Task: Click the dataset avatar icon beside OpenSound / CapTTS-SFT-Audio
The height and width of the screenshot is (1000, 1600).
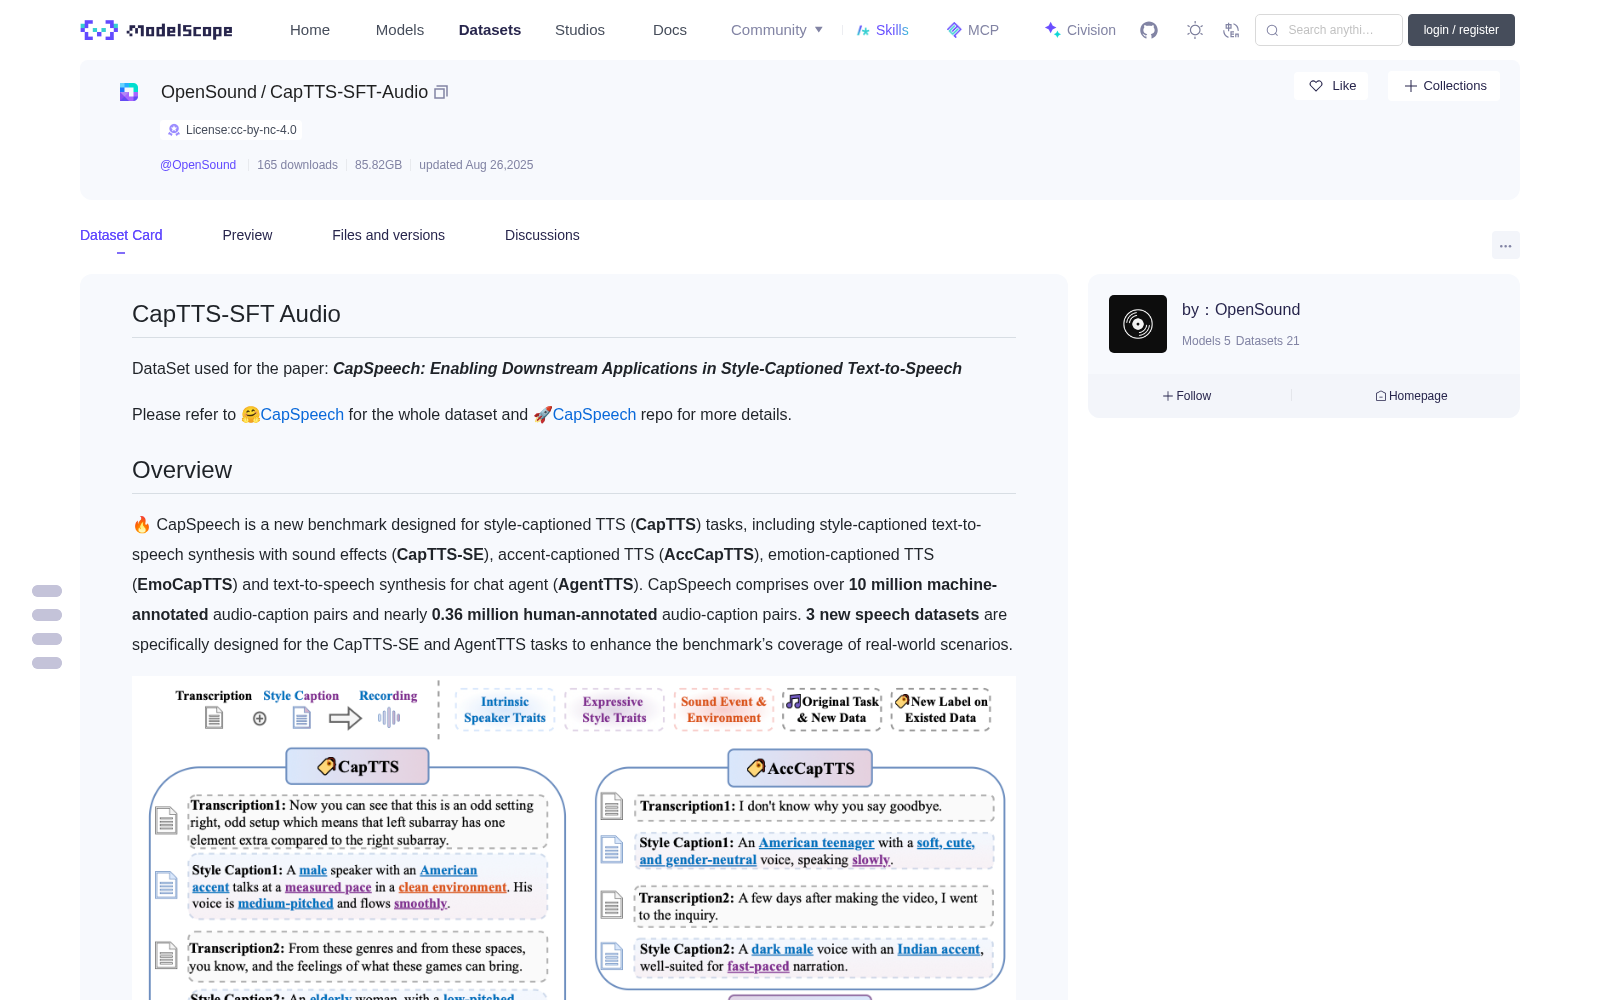Action: click(x=129, y=92)
